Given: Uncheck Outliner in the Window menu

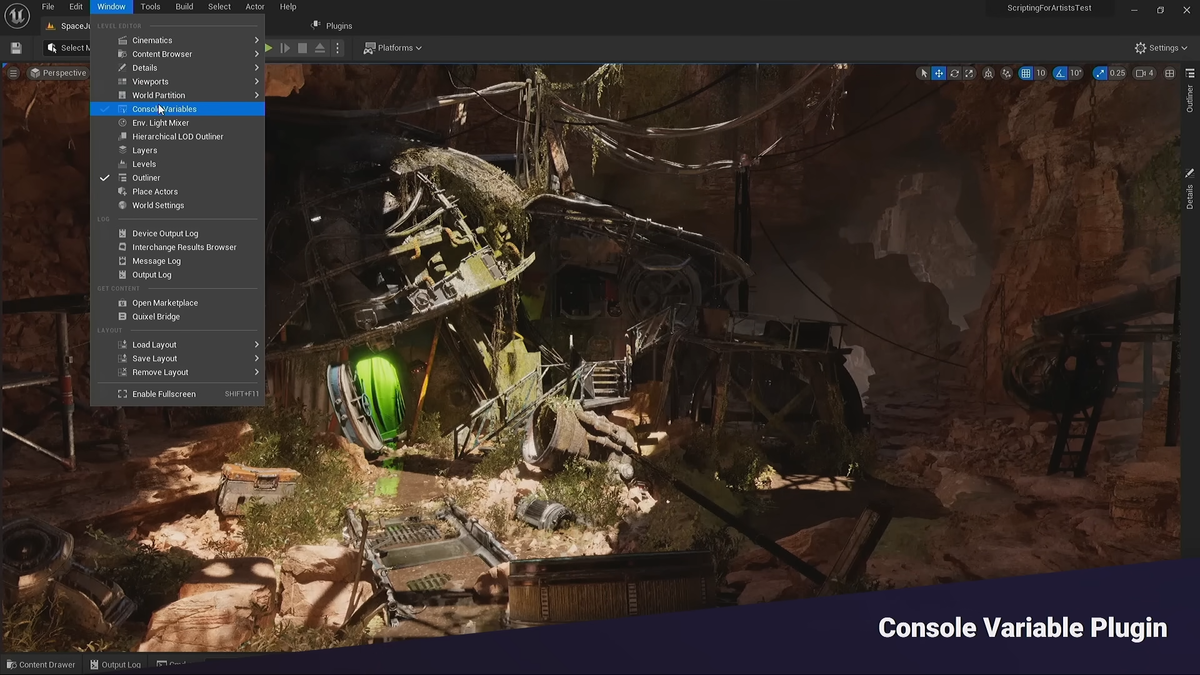Looking at the screenshot, I should pyautogui.click(x=146, y=178).
